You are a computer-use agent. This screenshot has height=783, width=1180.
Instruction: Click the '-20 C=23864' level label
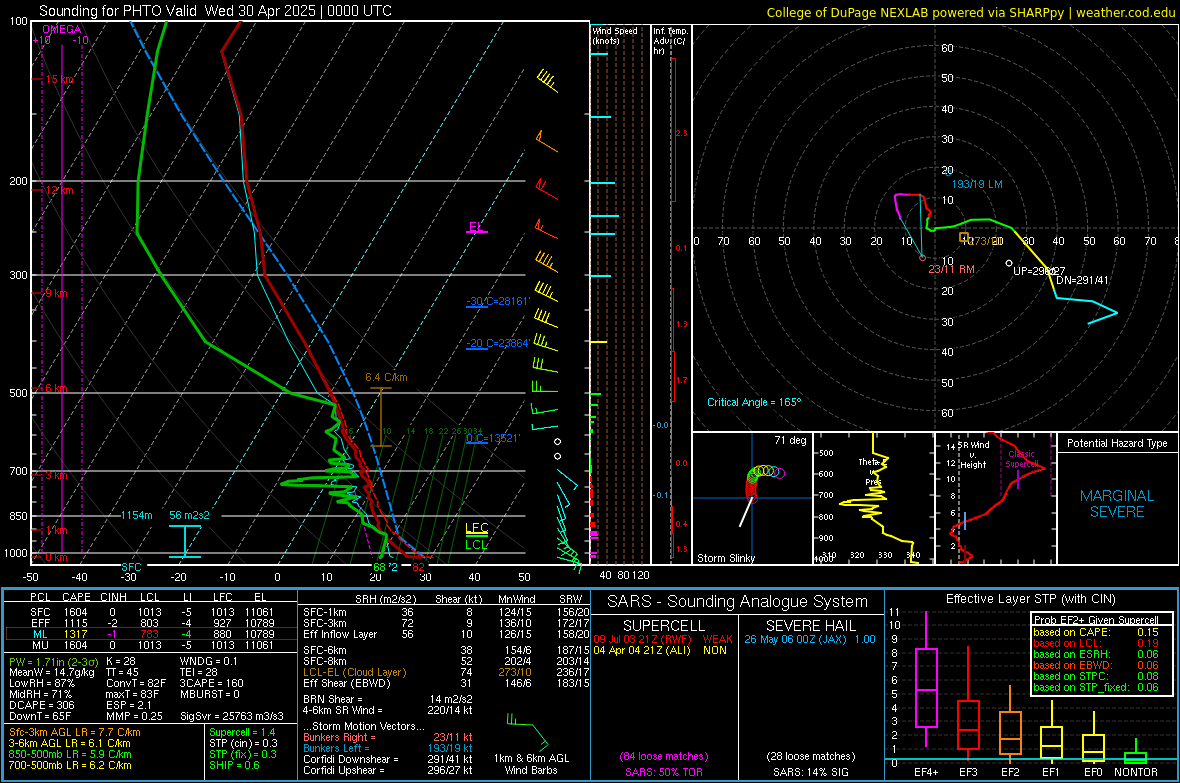pyautogui.click(x=497, y=343)
